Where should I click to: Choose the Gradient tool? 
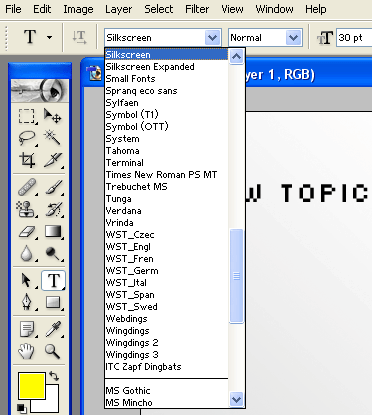click(53, 231)
